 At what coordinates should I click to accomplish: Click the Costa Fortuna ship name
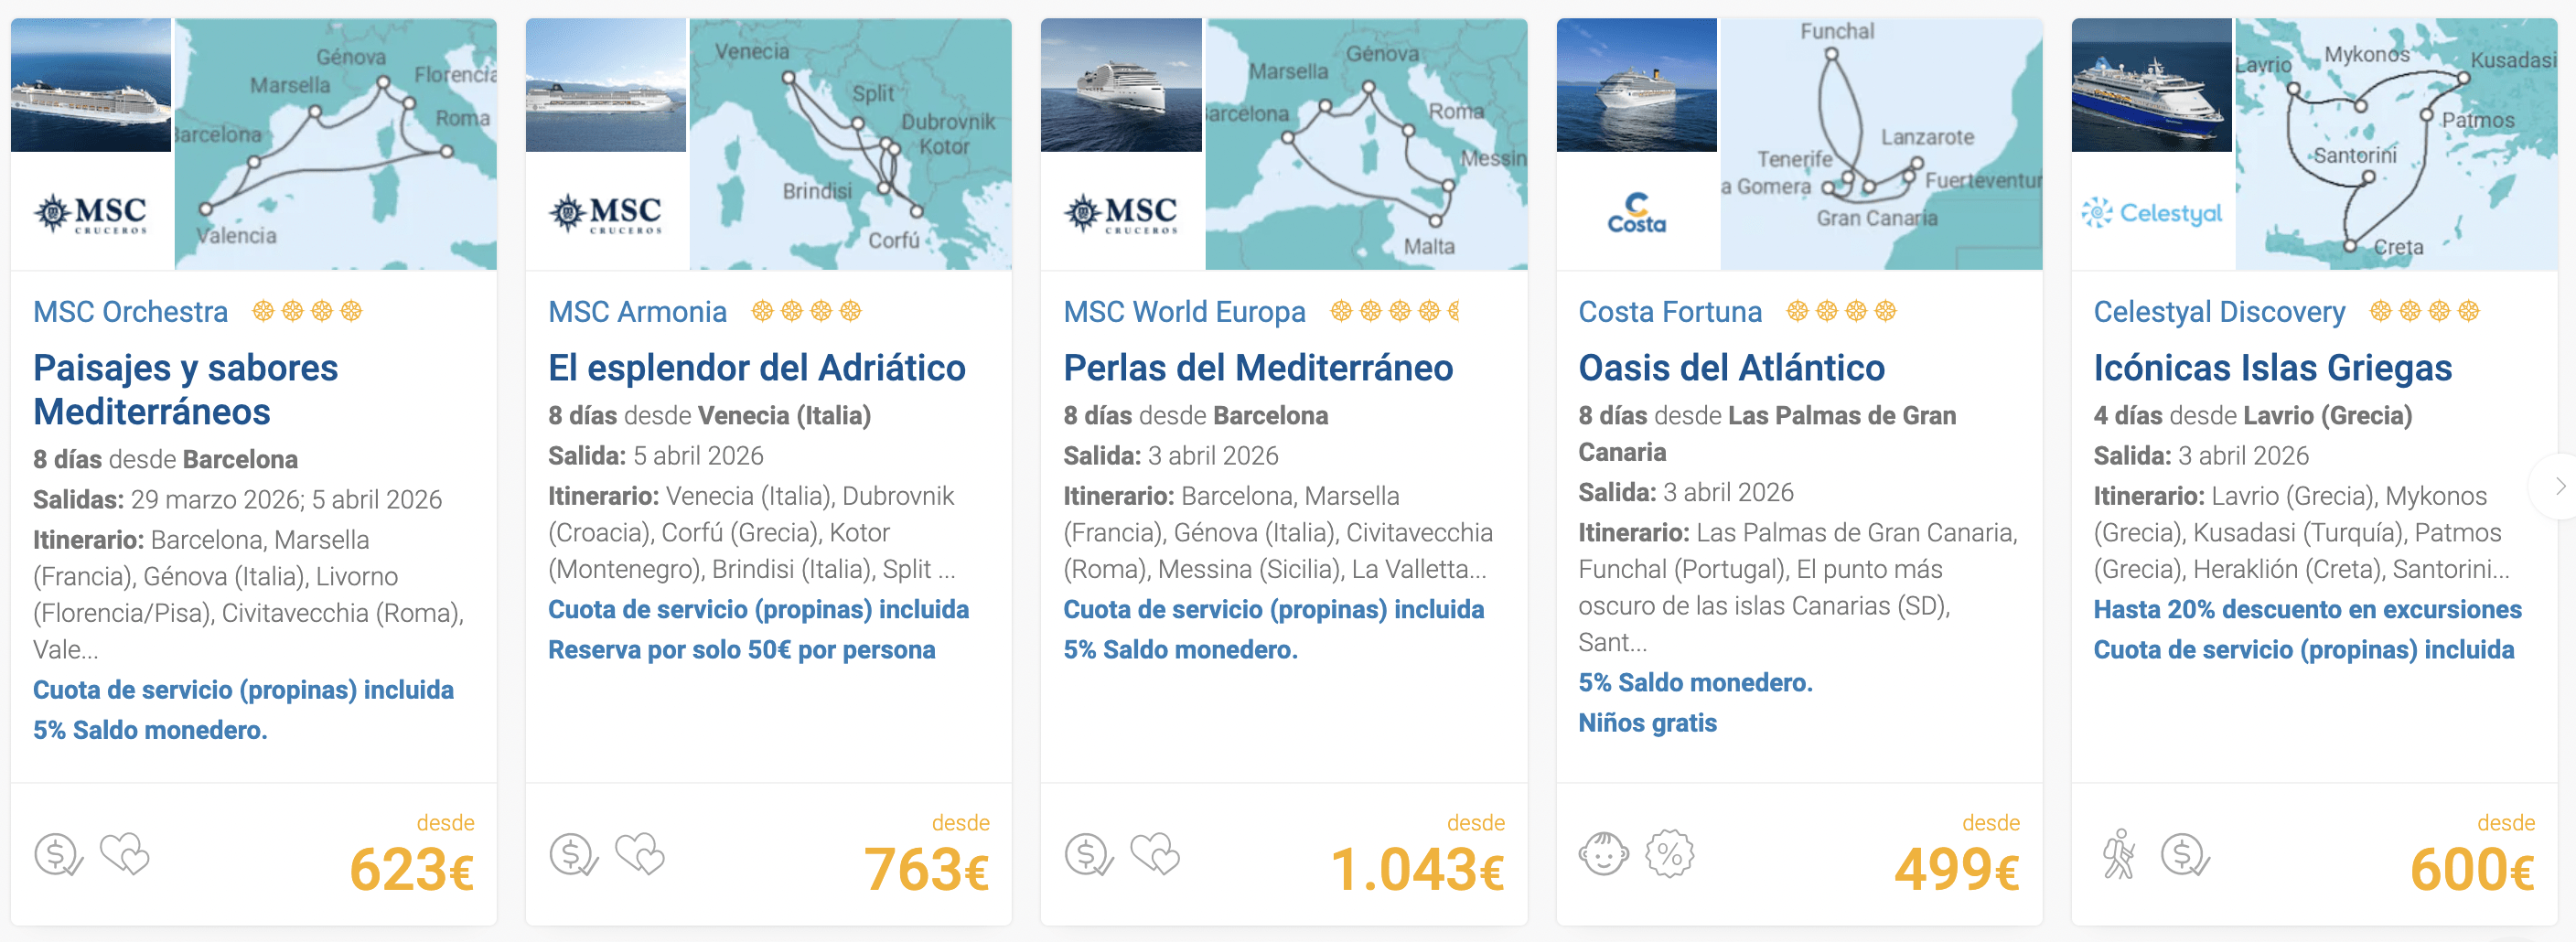[x=1669, y=312]
